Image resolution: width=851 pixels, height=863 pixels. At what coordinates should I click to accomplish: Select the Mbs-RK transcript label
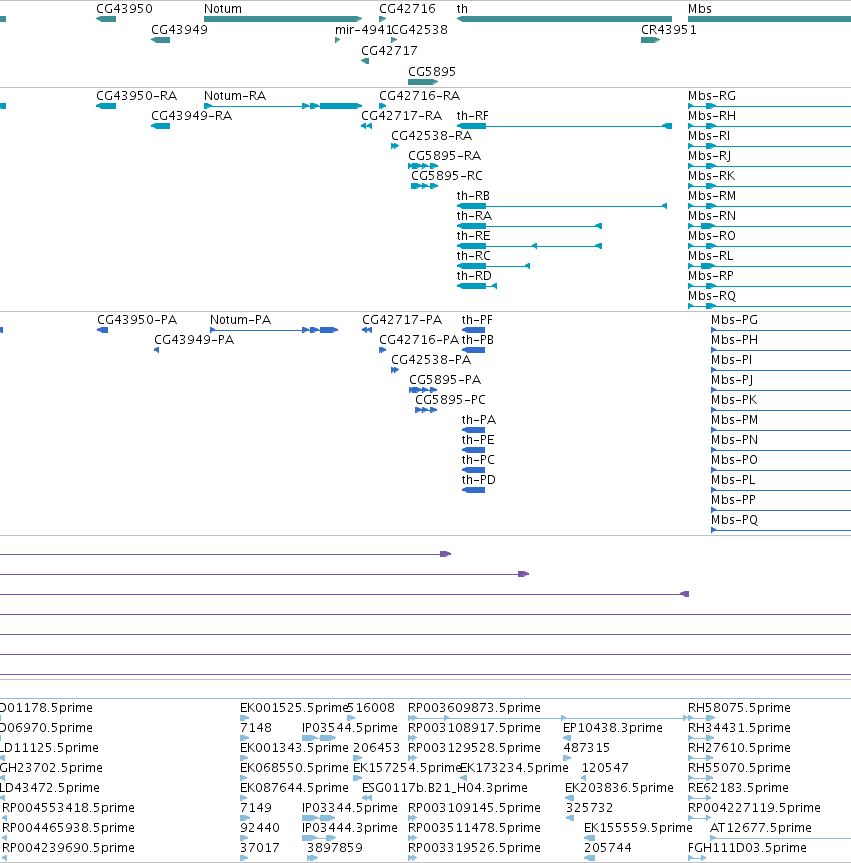[x=711, y=176]
